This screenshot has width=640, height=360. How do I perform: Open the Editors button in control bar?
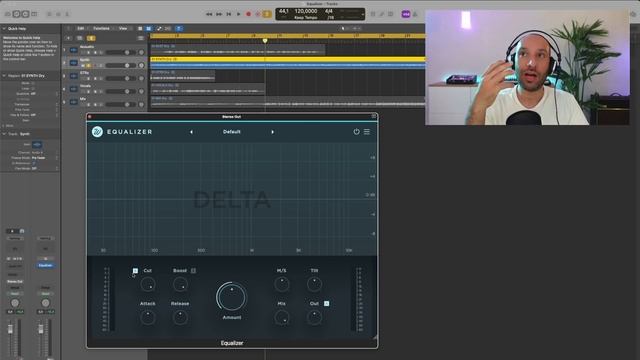(x=67, y=14)
